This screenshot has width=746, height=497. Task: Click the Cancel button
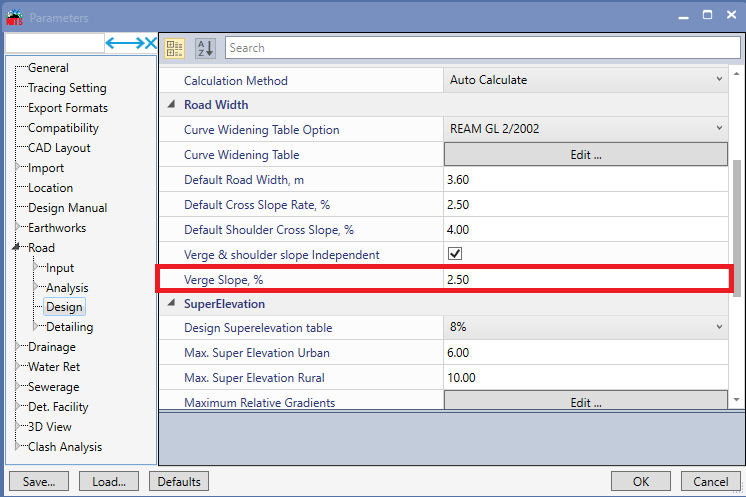(711, 481)
